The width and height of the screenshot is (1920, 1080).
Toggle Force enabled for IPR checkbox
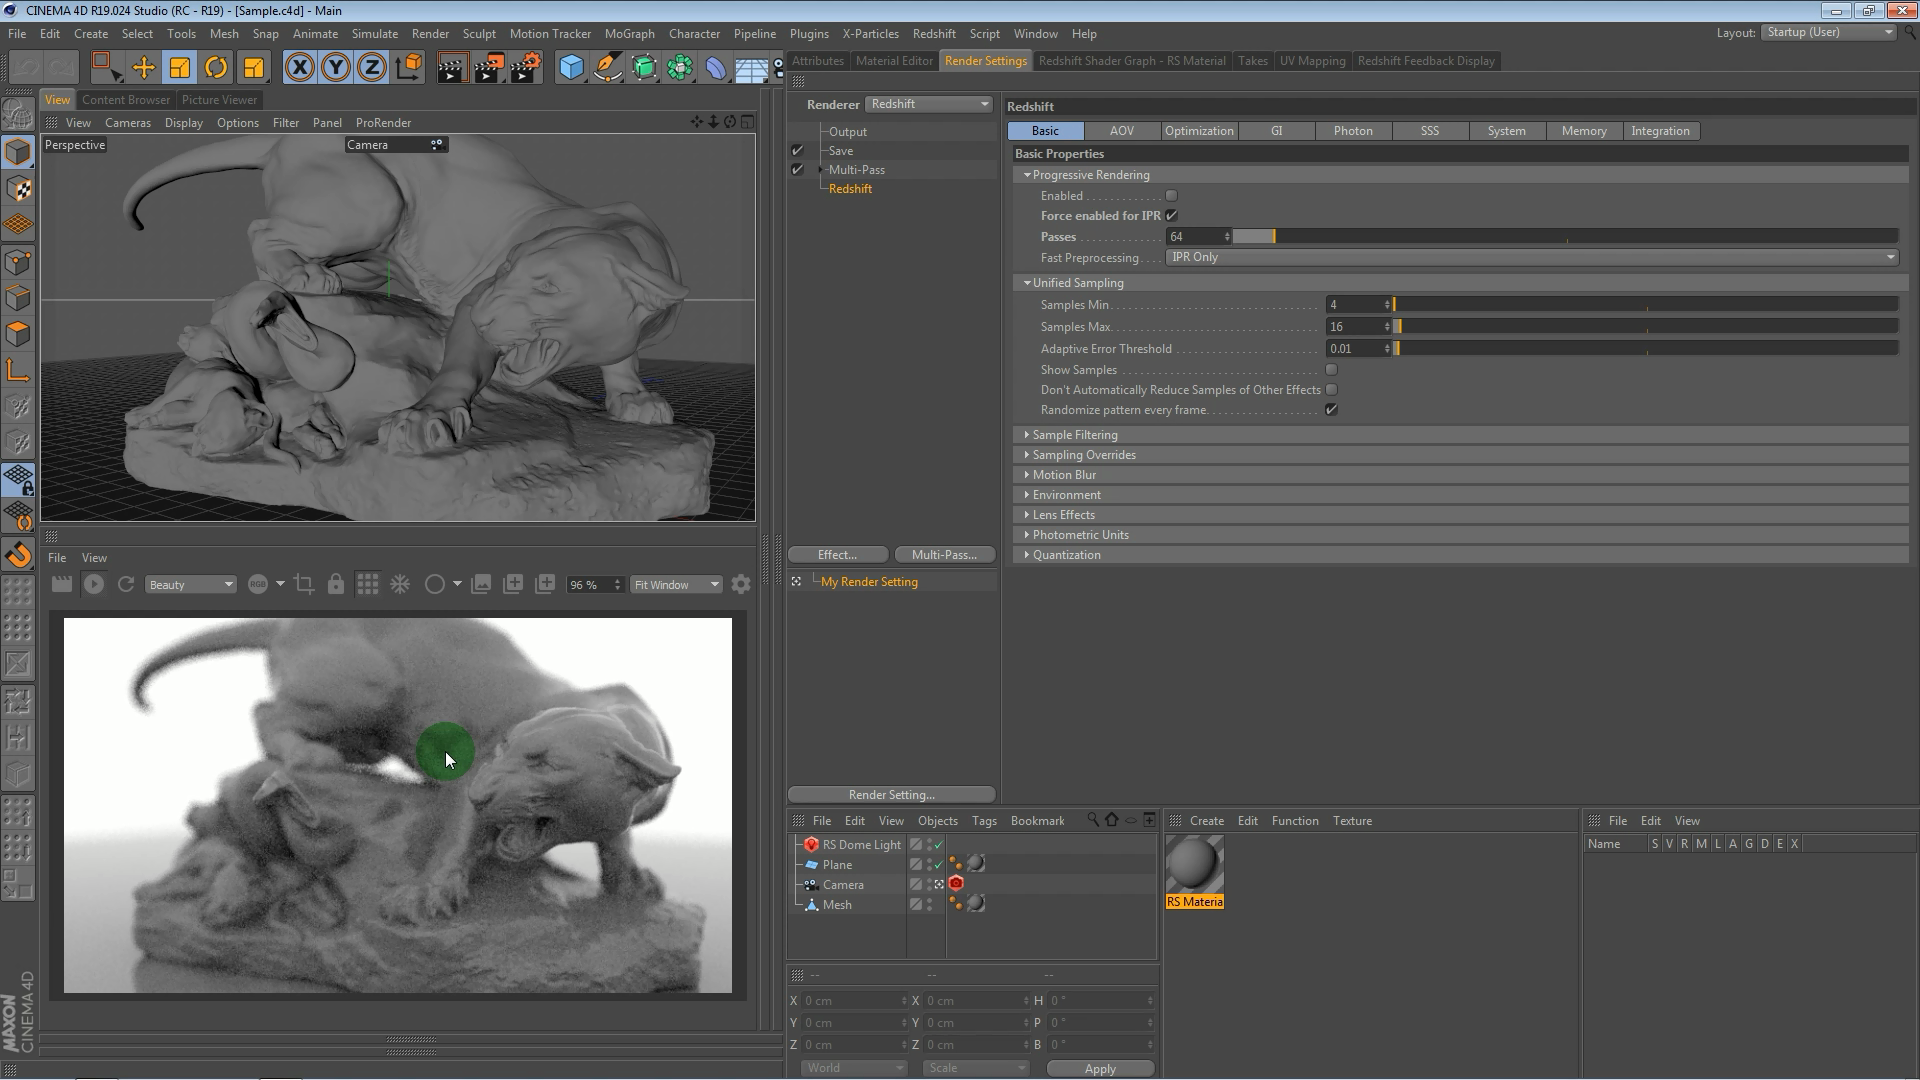[x=1171, y=216]
